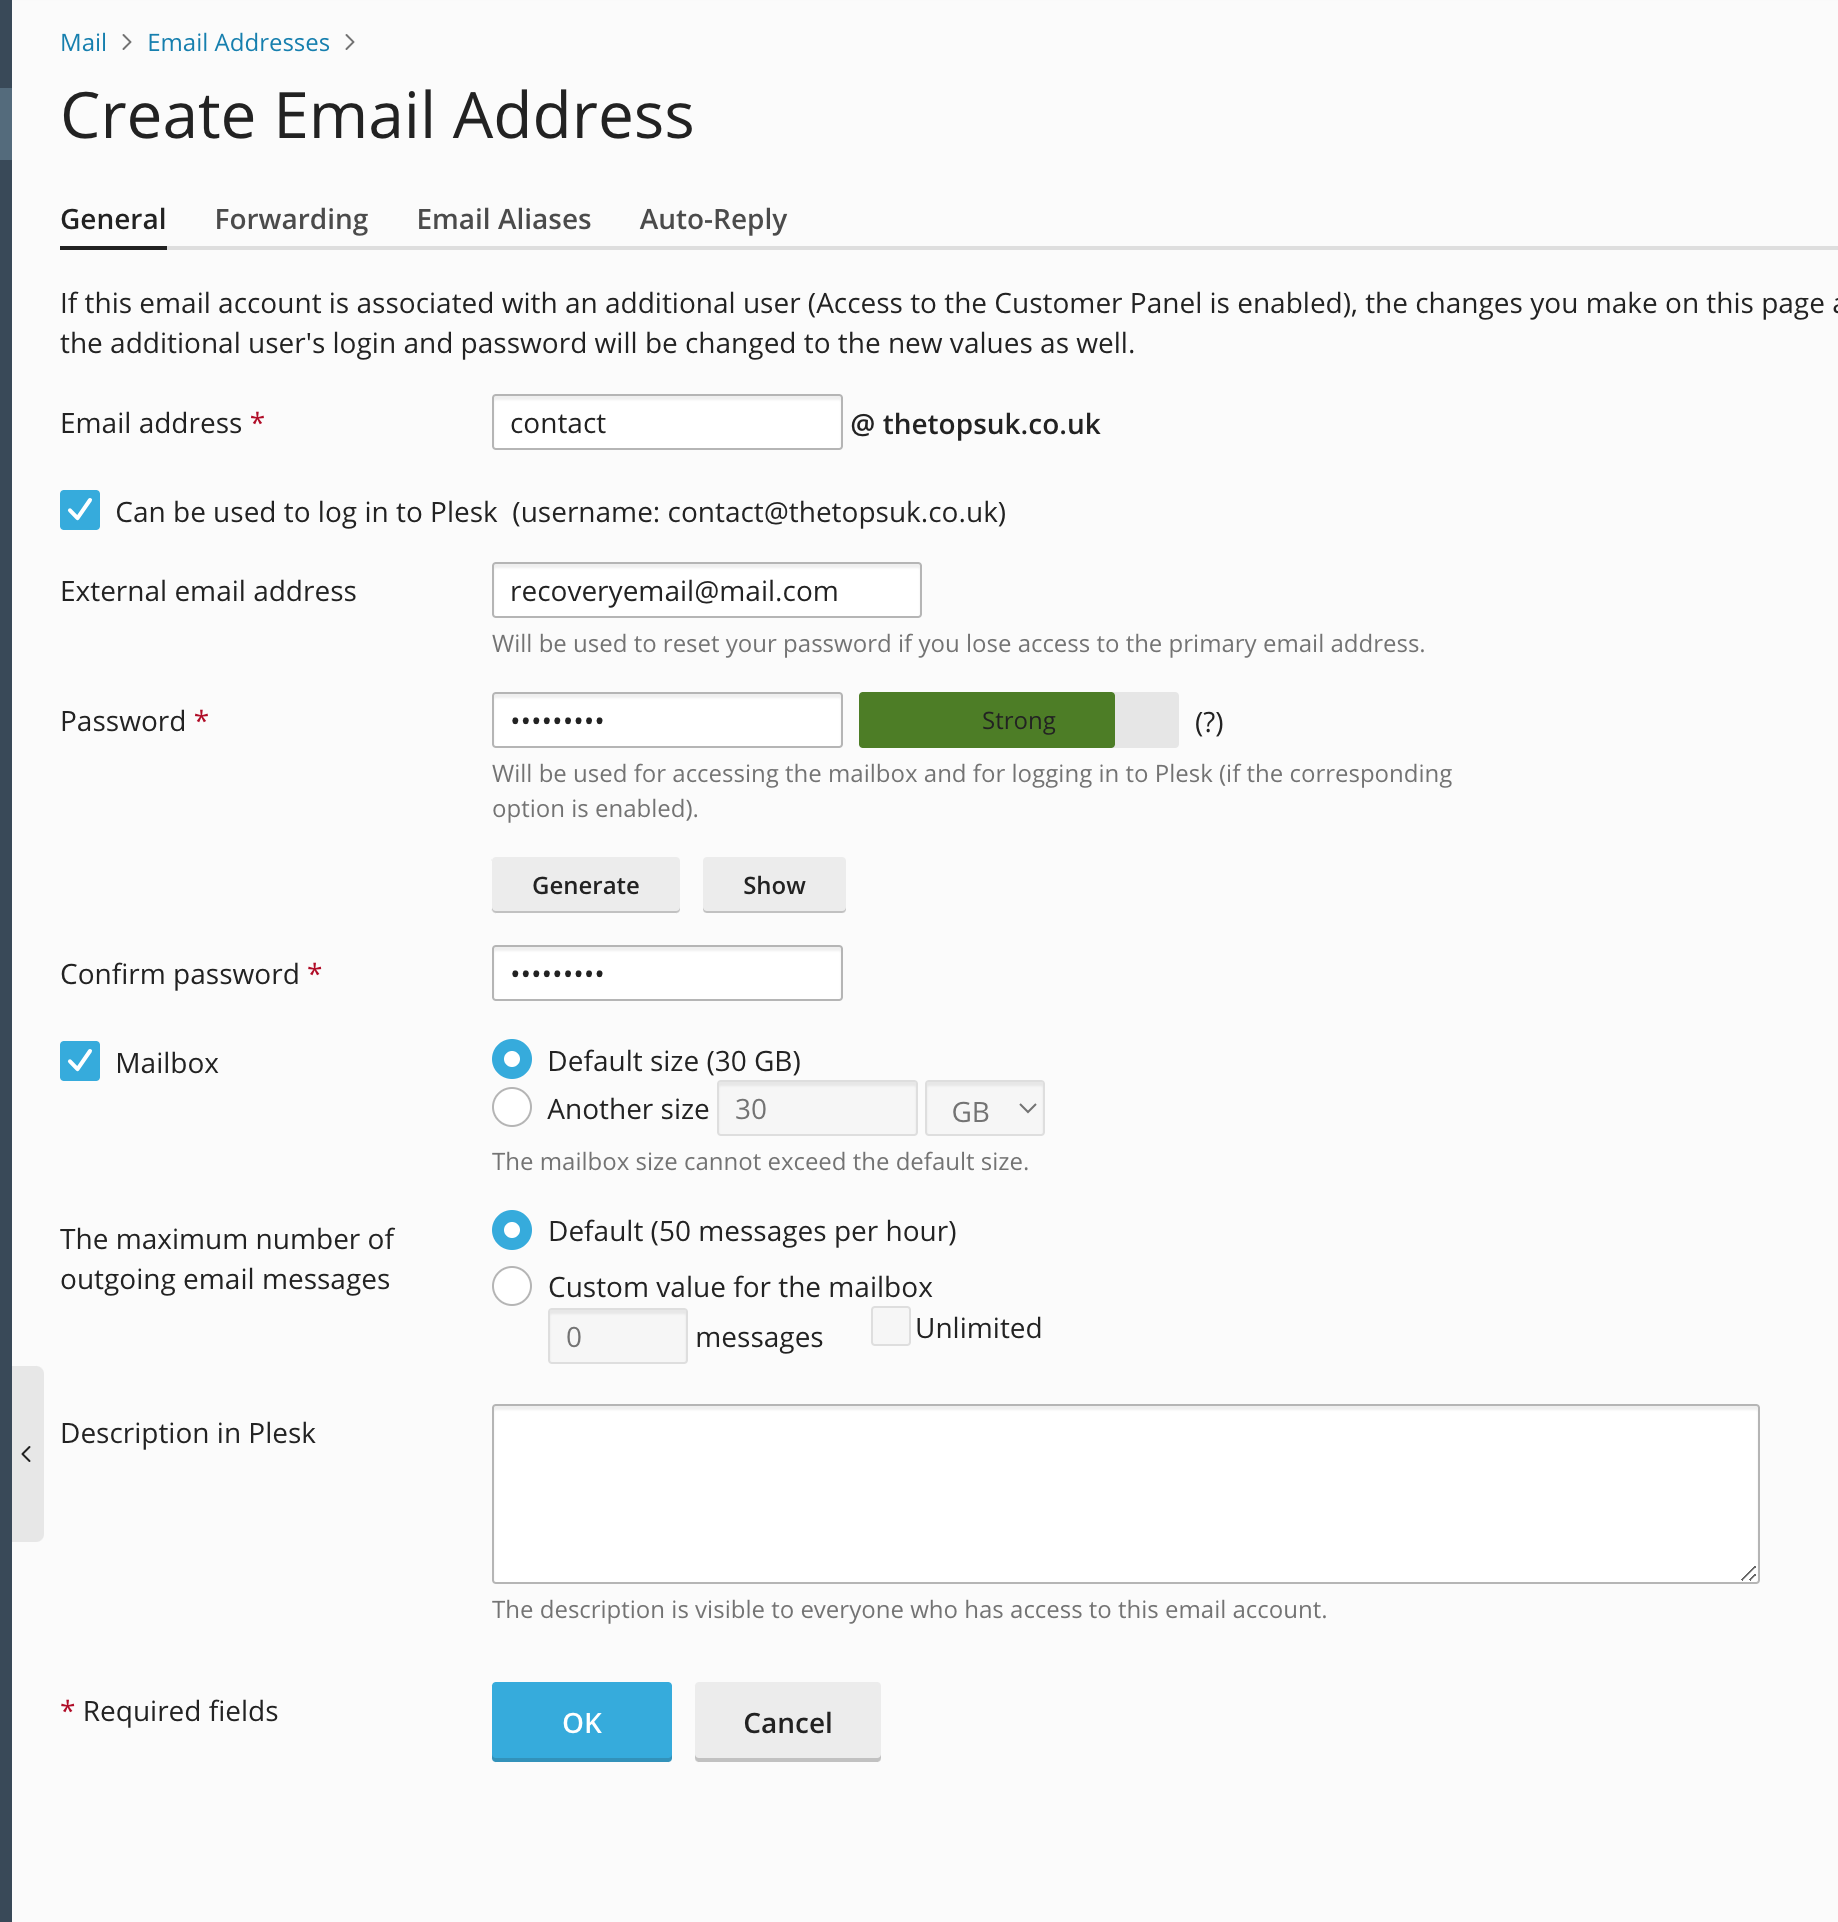Collapse the left side panel

point(26,1455)
